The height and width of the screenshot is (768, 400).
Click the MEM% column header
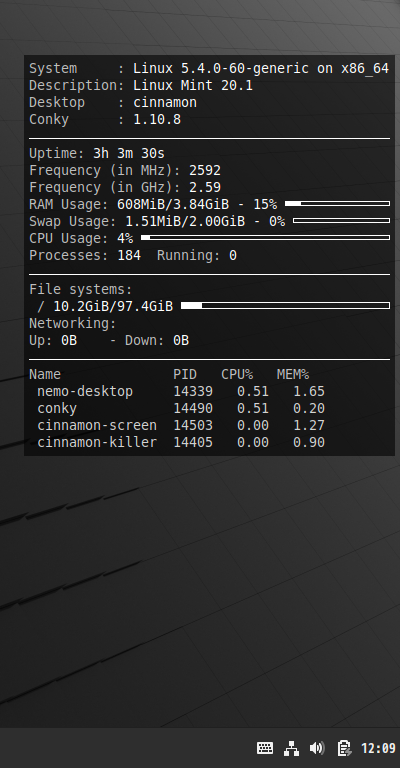pyautogui.click(x=293, y=374)
